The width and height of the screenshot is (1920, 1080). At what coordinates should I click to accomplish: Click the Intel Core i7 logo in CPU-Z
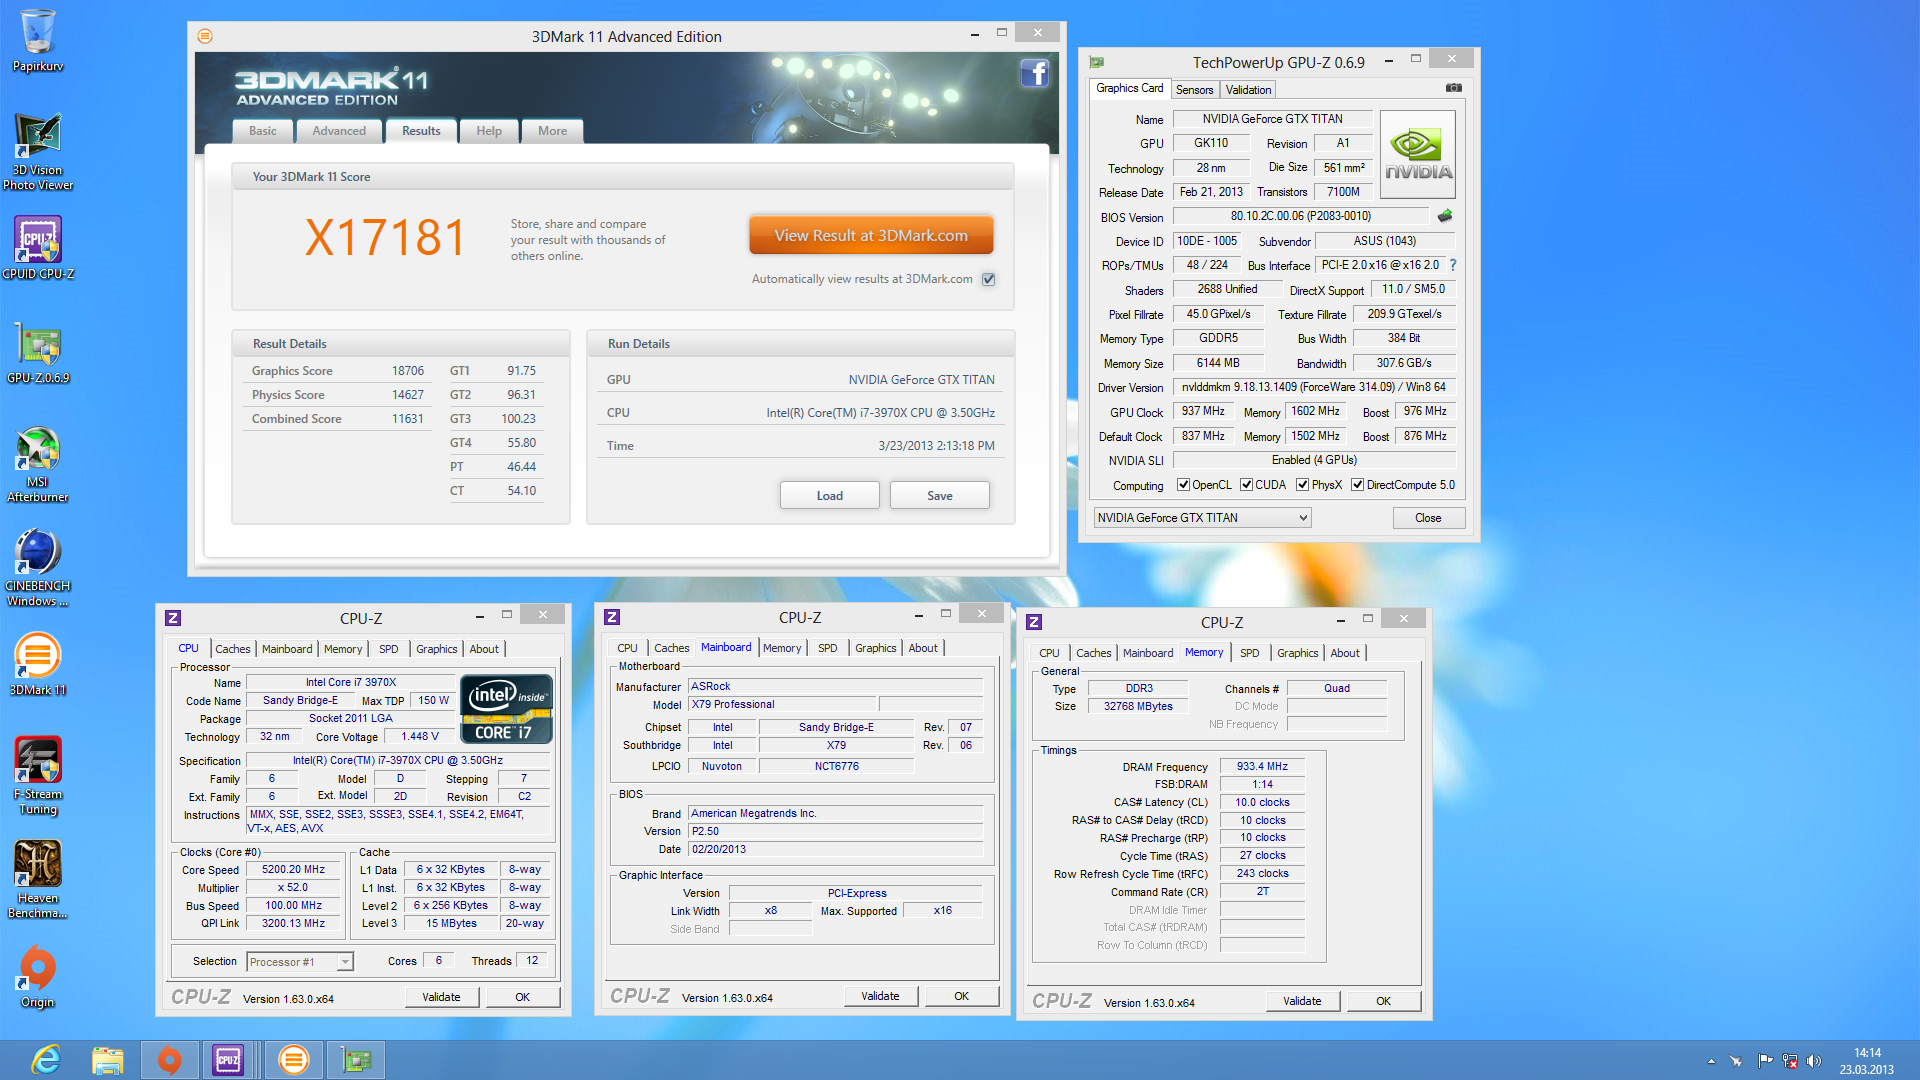pyautogui.click(x=506, y=709)
